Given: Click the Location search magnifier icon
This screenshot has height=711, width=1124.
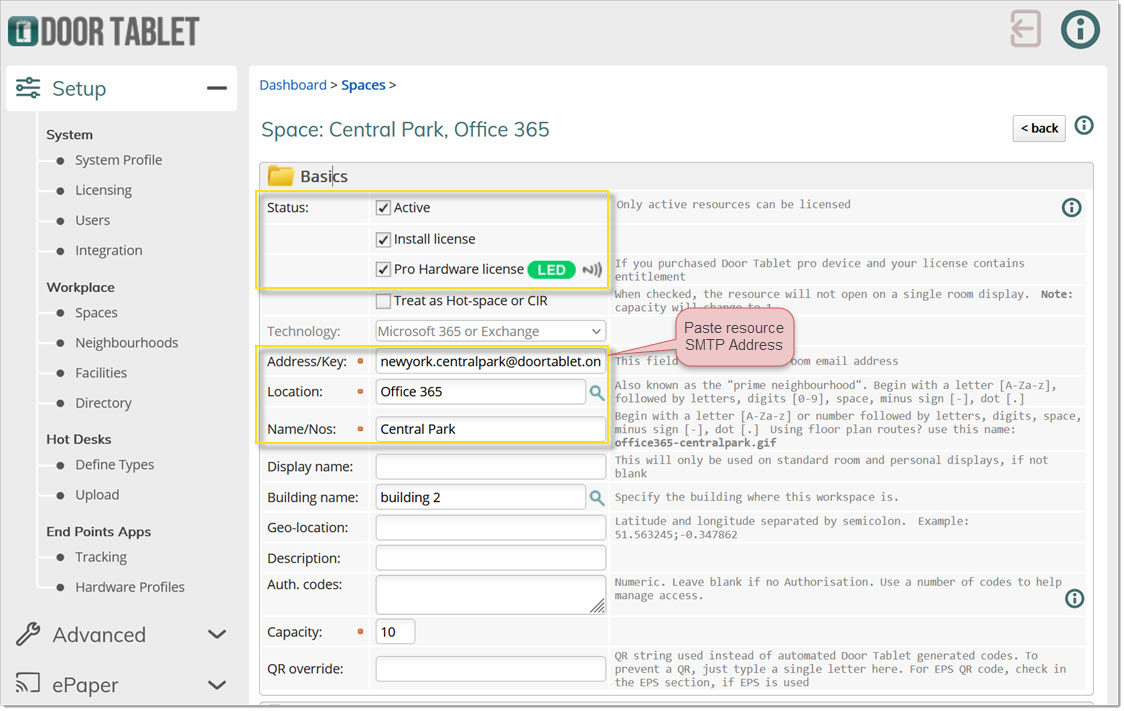Looking at the screenshot, I should pyautogui.click(x=596, y=393).
